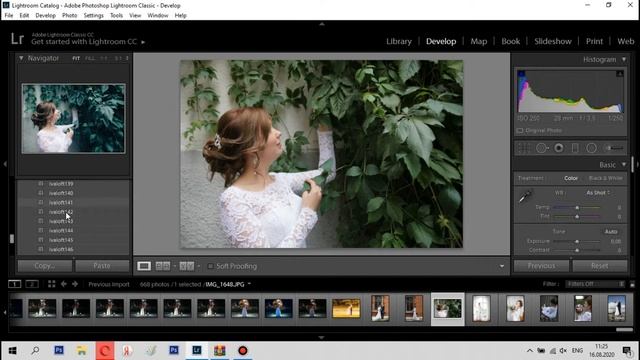This screenshot has height=360, width=640.
Task: Select golden sunset thumbnail in filmstrip
Action: tap(346, 308)
